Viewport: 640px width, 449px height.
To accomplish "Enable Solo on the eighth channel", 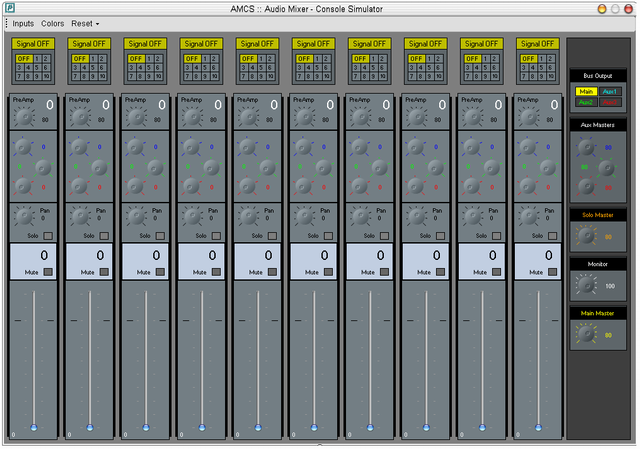I will [440, 236].
